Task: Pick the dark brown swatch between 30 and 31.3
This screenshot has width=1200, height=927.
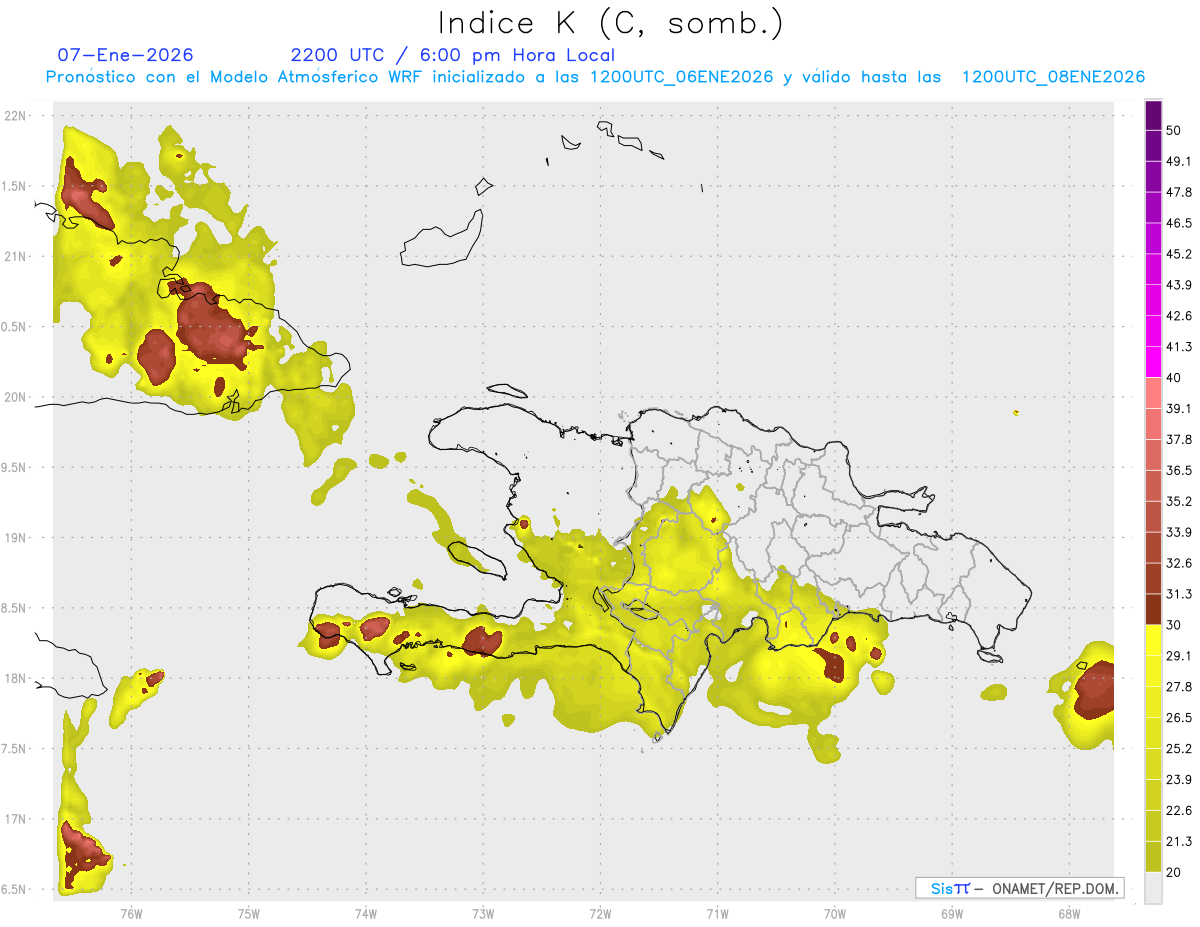Action: [1153, 610]
